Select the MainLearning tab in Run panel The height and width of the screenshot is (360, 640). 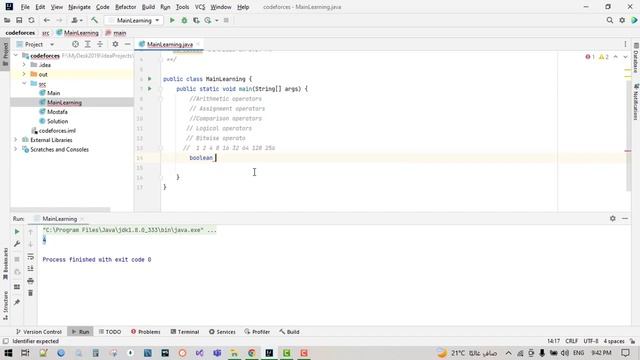[x=60, y=219]
